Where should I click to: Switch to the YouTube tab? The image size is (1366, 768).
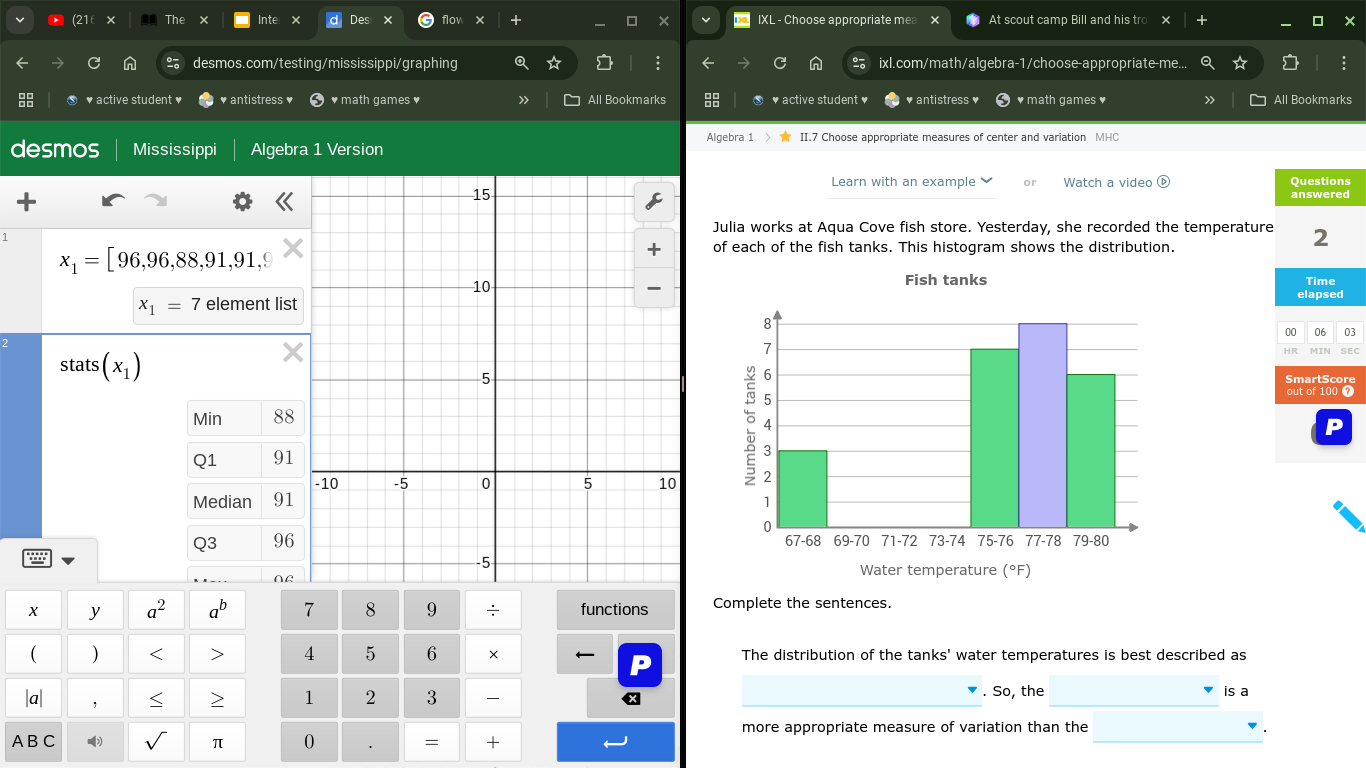click(80, 20)
